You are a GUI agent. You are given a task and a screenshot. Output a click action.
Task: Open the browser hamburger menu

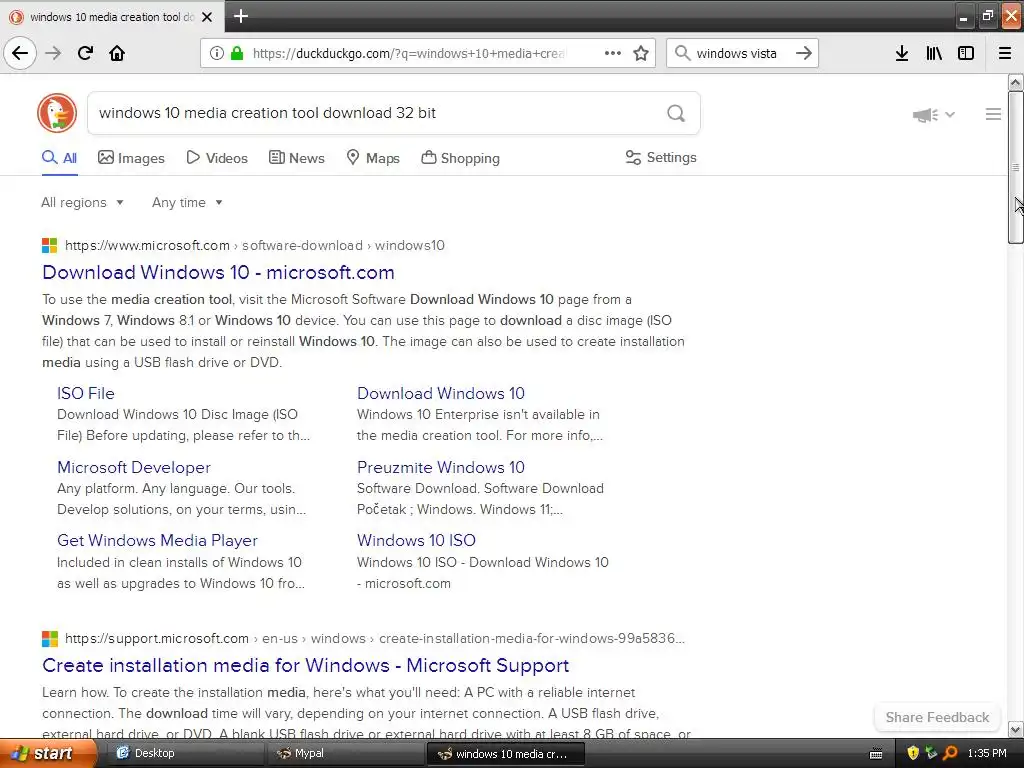pos(1005,53)
